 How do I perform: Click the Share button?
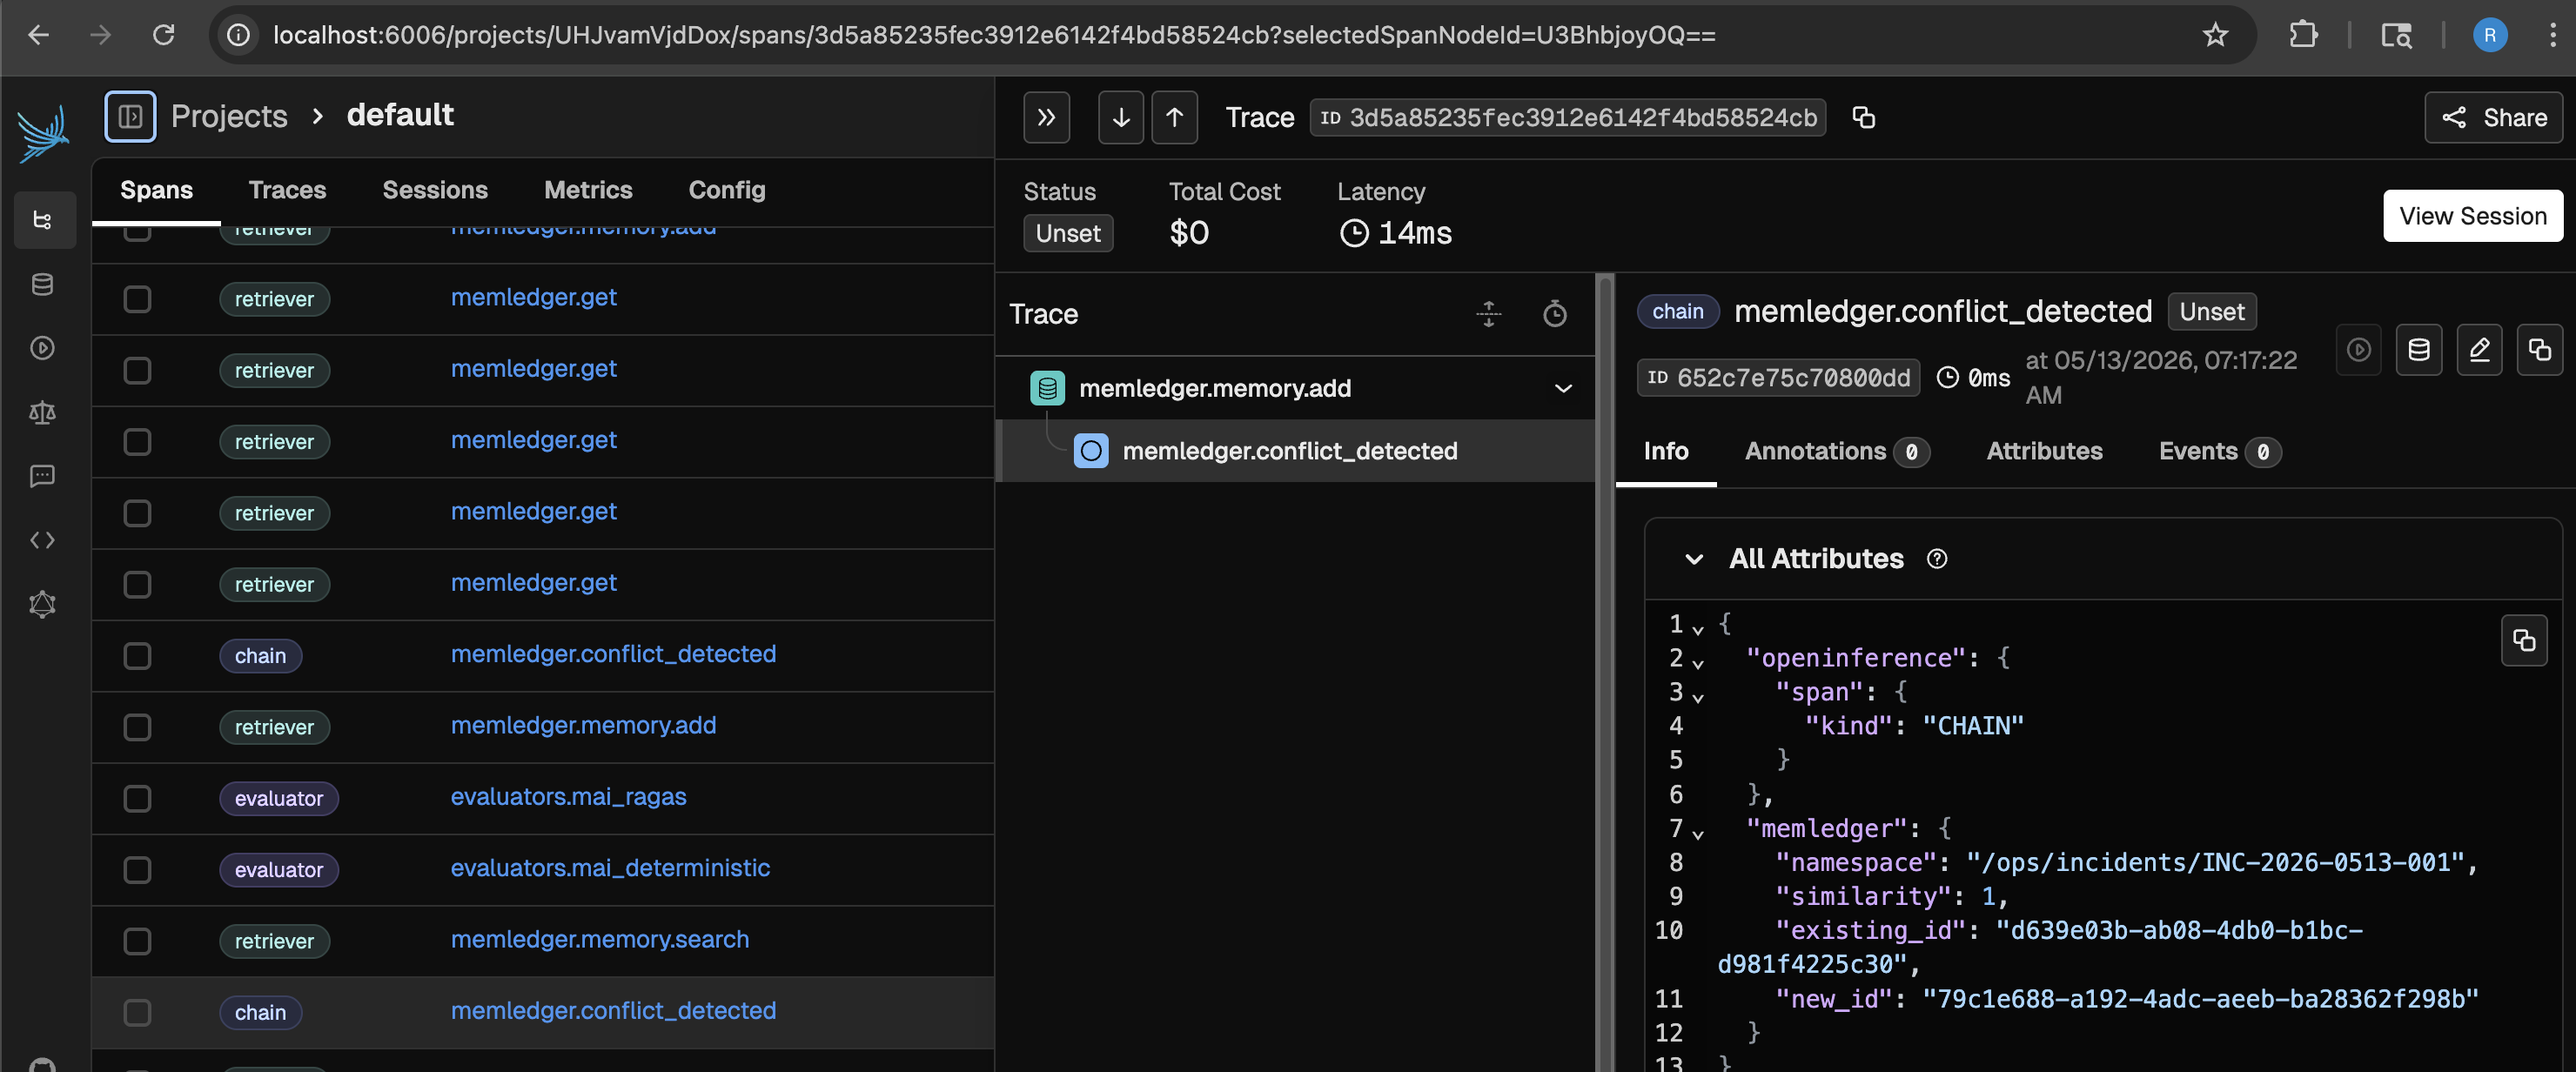click(x=2493, y=117)
